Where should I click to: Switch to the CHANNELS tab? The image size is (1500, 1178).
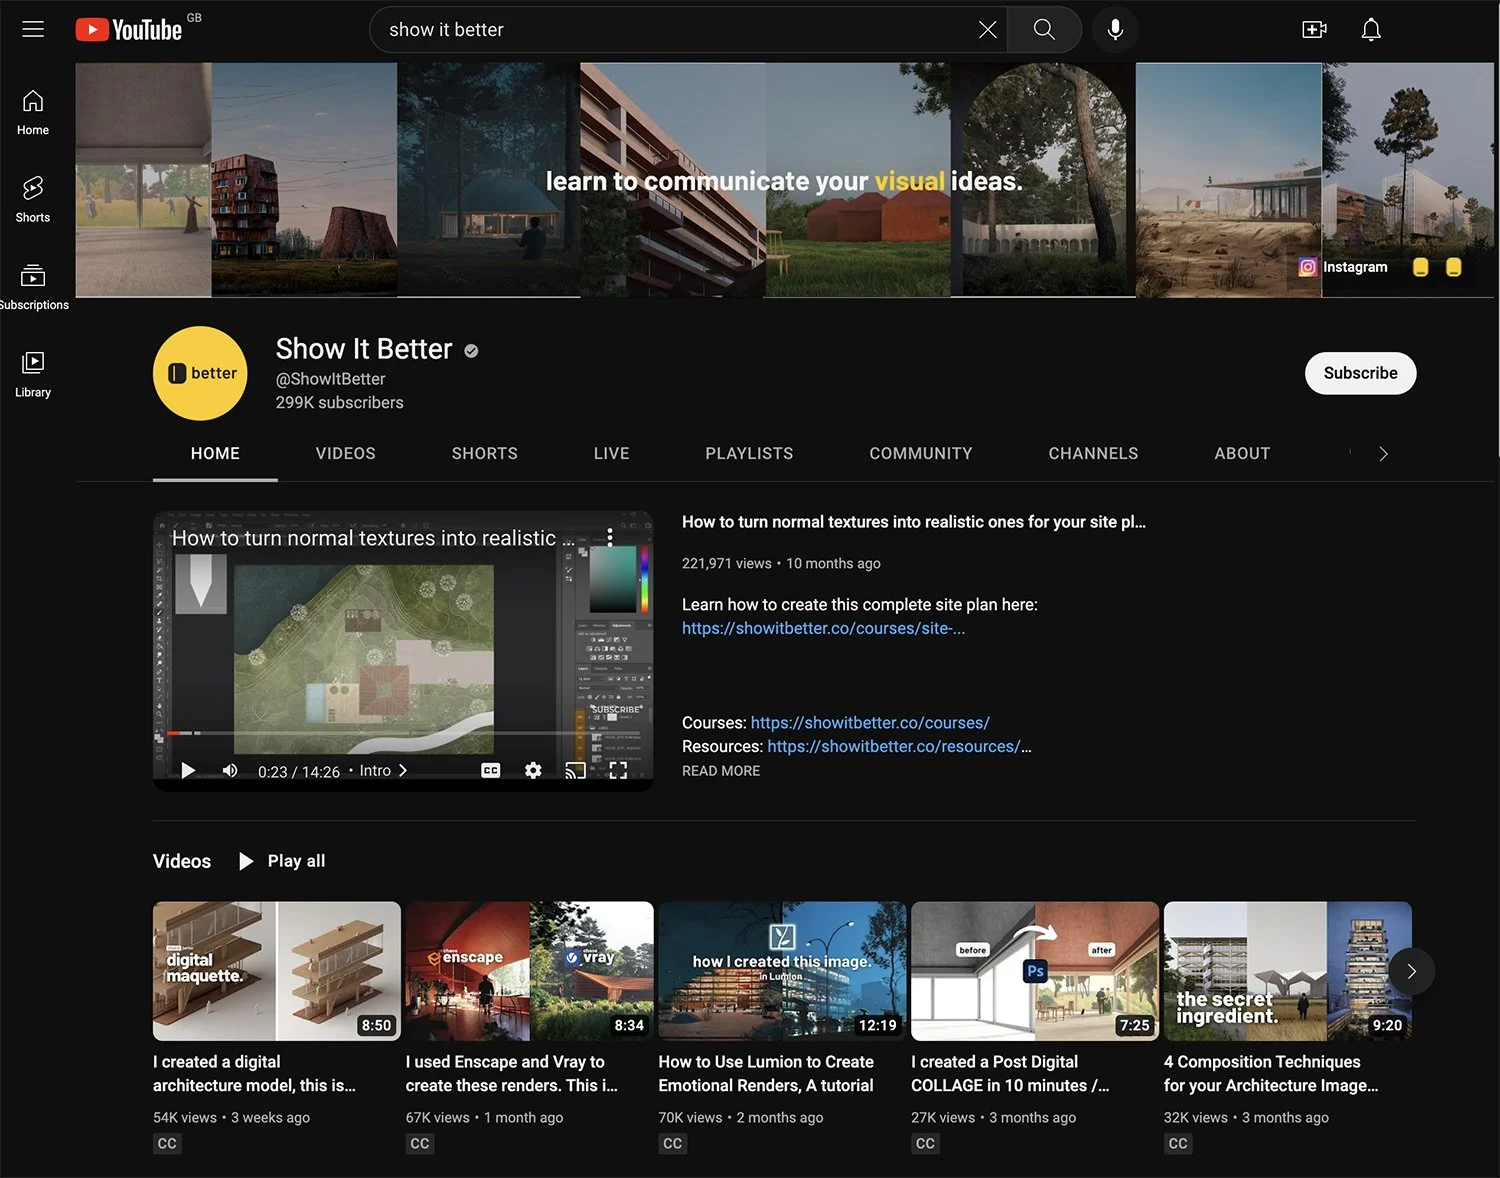[1093, 454]
